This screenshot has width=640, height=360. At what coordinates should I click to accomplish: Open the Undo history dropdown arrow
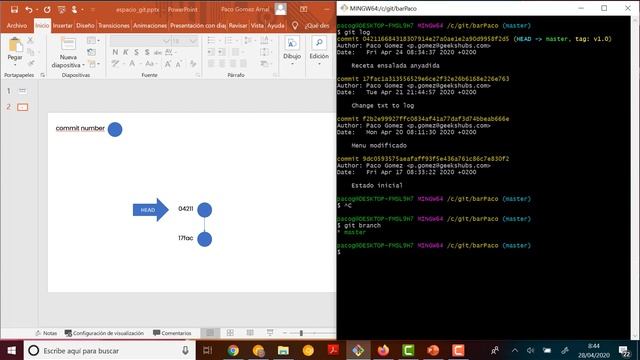(37, 9)
